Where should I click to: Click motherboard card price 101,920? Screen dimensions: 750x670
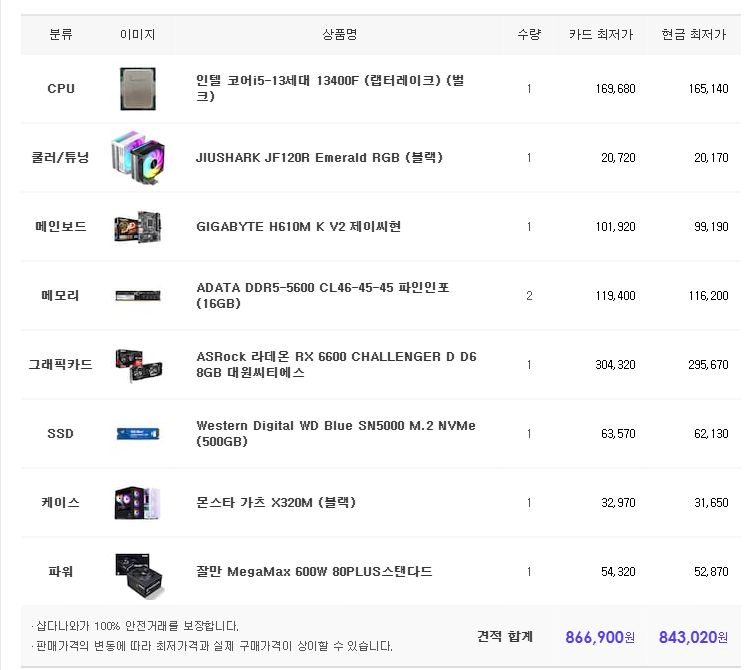pos(615,226)
